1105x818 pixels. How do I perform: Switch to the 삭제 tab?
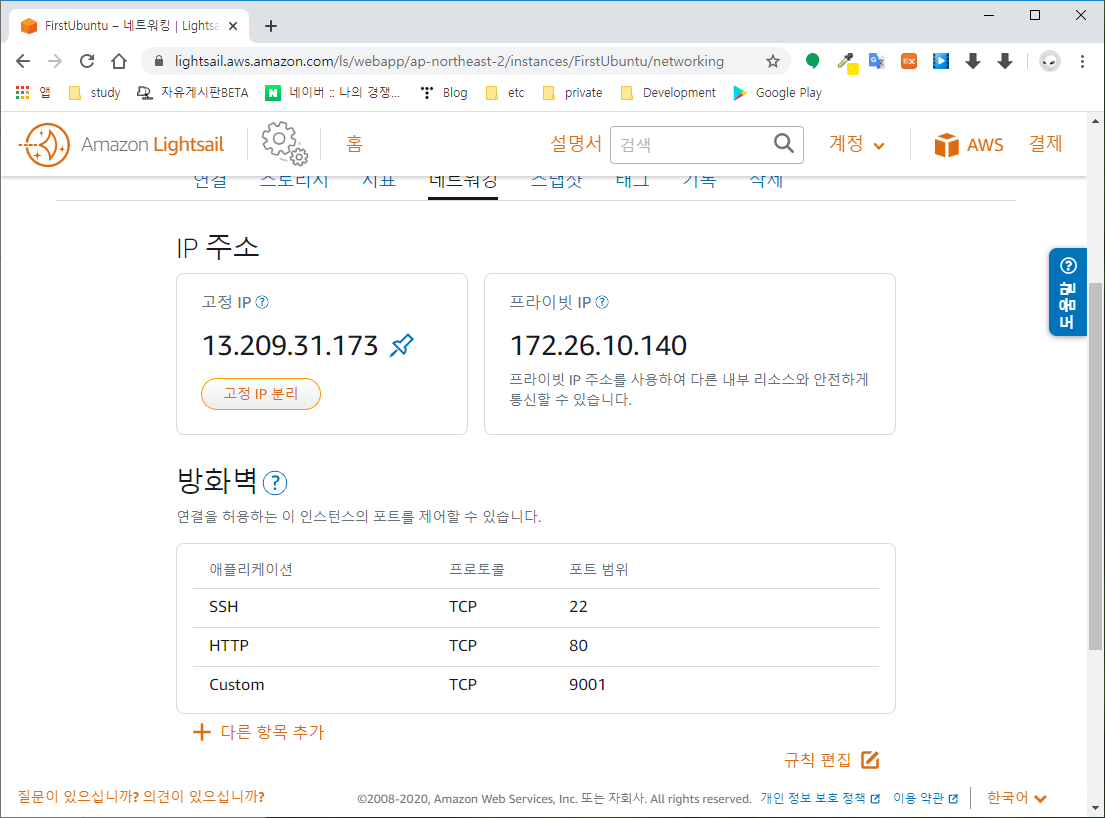tap(766, 180)
